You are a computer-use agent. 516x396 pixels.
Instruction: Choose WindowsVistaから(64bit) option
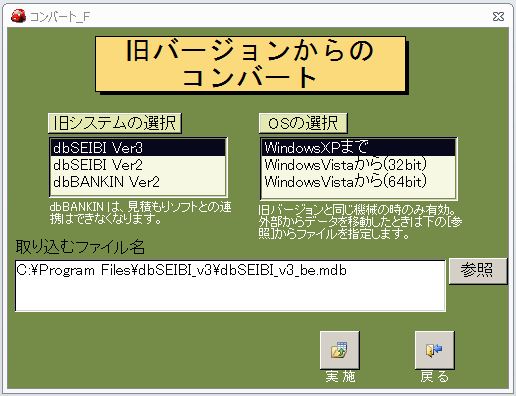[x=358, y=182]
